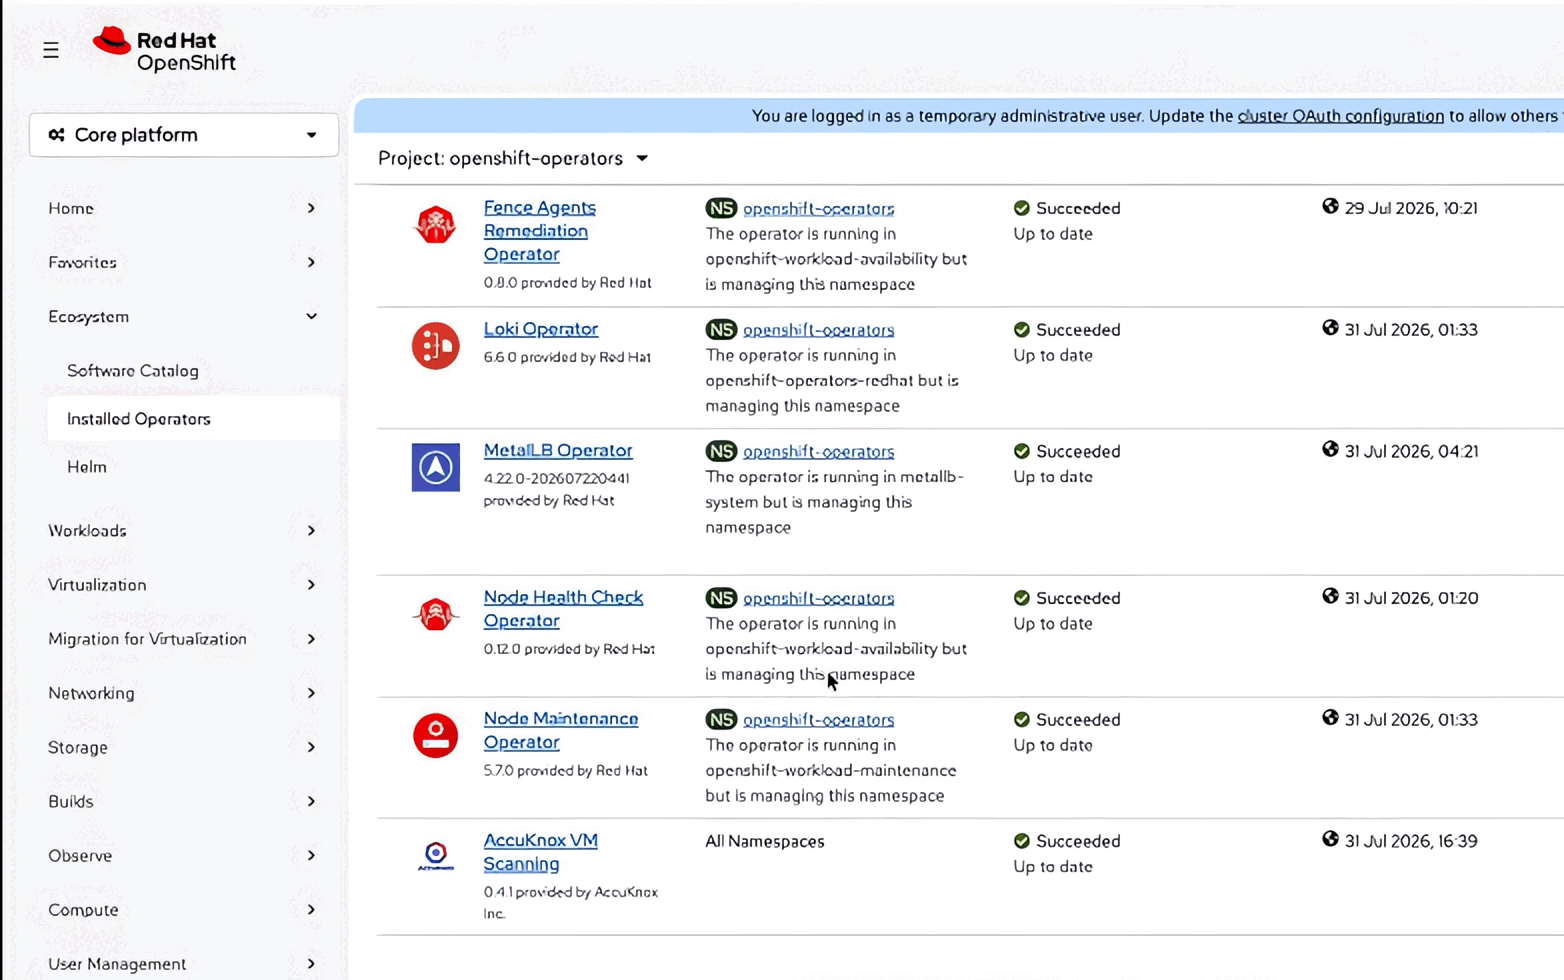This screenshot has height=980, width=1564.
Task: Click the NS badge in Node Maintenance row
Action: [721, 719]
